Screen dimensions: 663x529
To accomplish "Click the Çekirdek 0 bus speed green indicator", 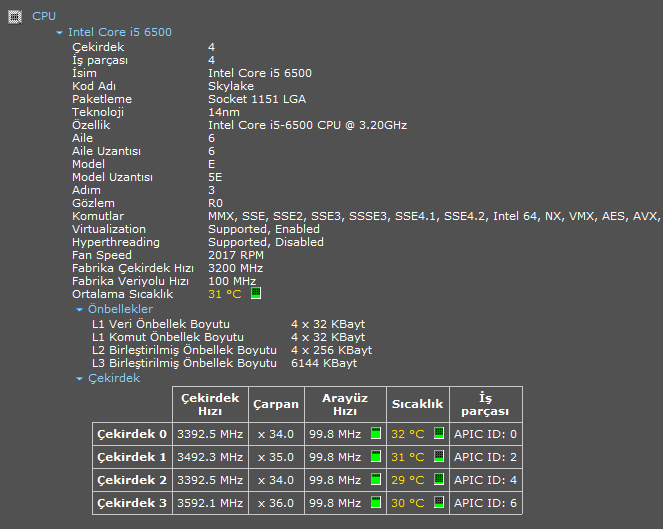I will click(376, 434).
